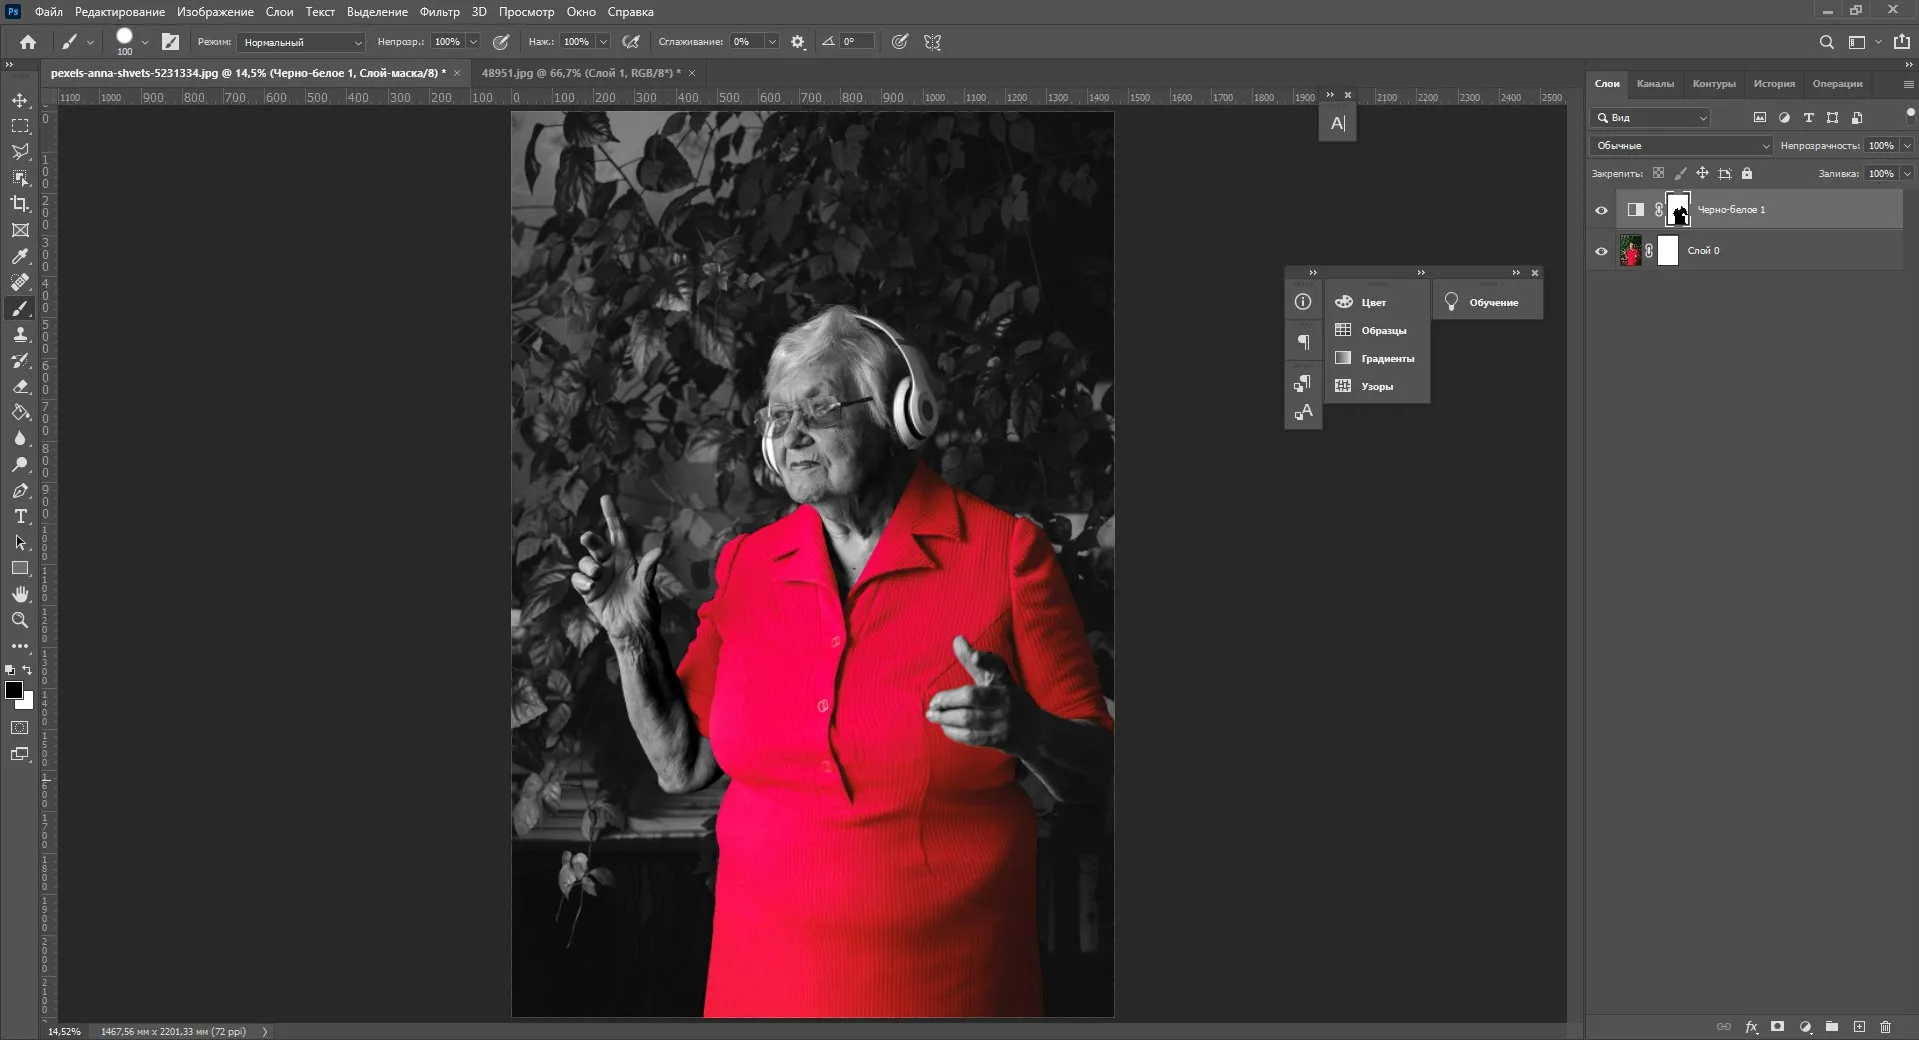
Task: Open the Файл menu
Action: pyautogui.click(x=48, y=12)
